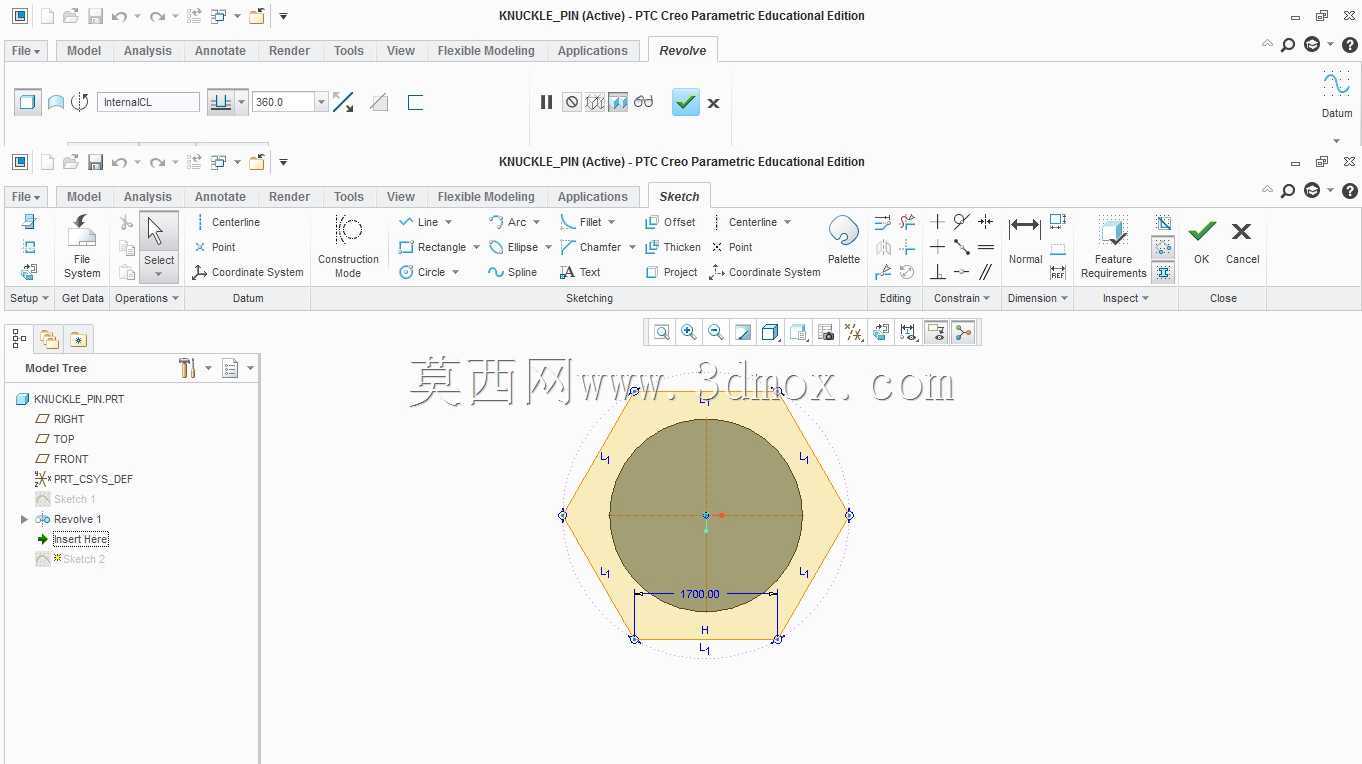Cancel the sketch with the Cancel button
Screen dimensions: 1362x764
pos(1242,242)
